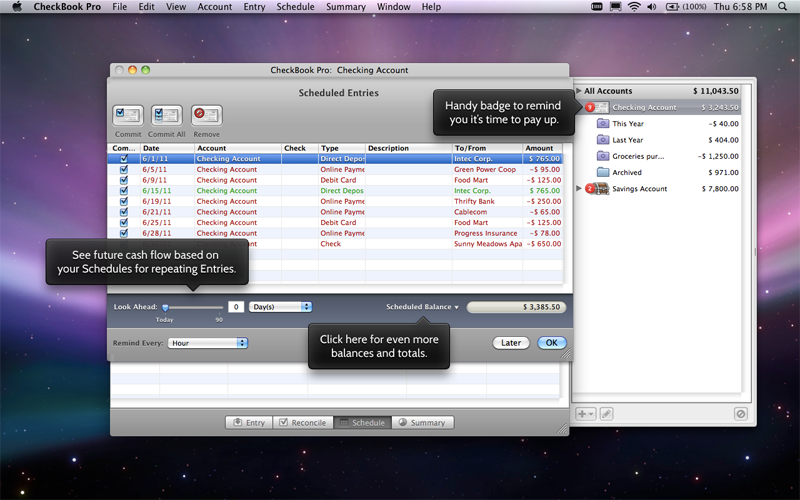800x500 pixels.
Task: Sort by the Type column header
Action: point(342,148)
